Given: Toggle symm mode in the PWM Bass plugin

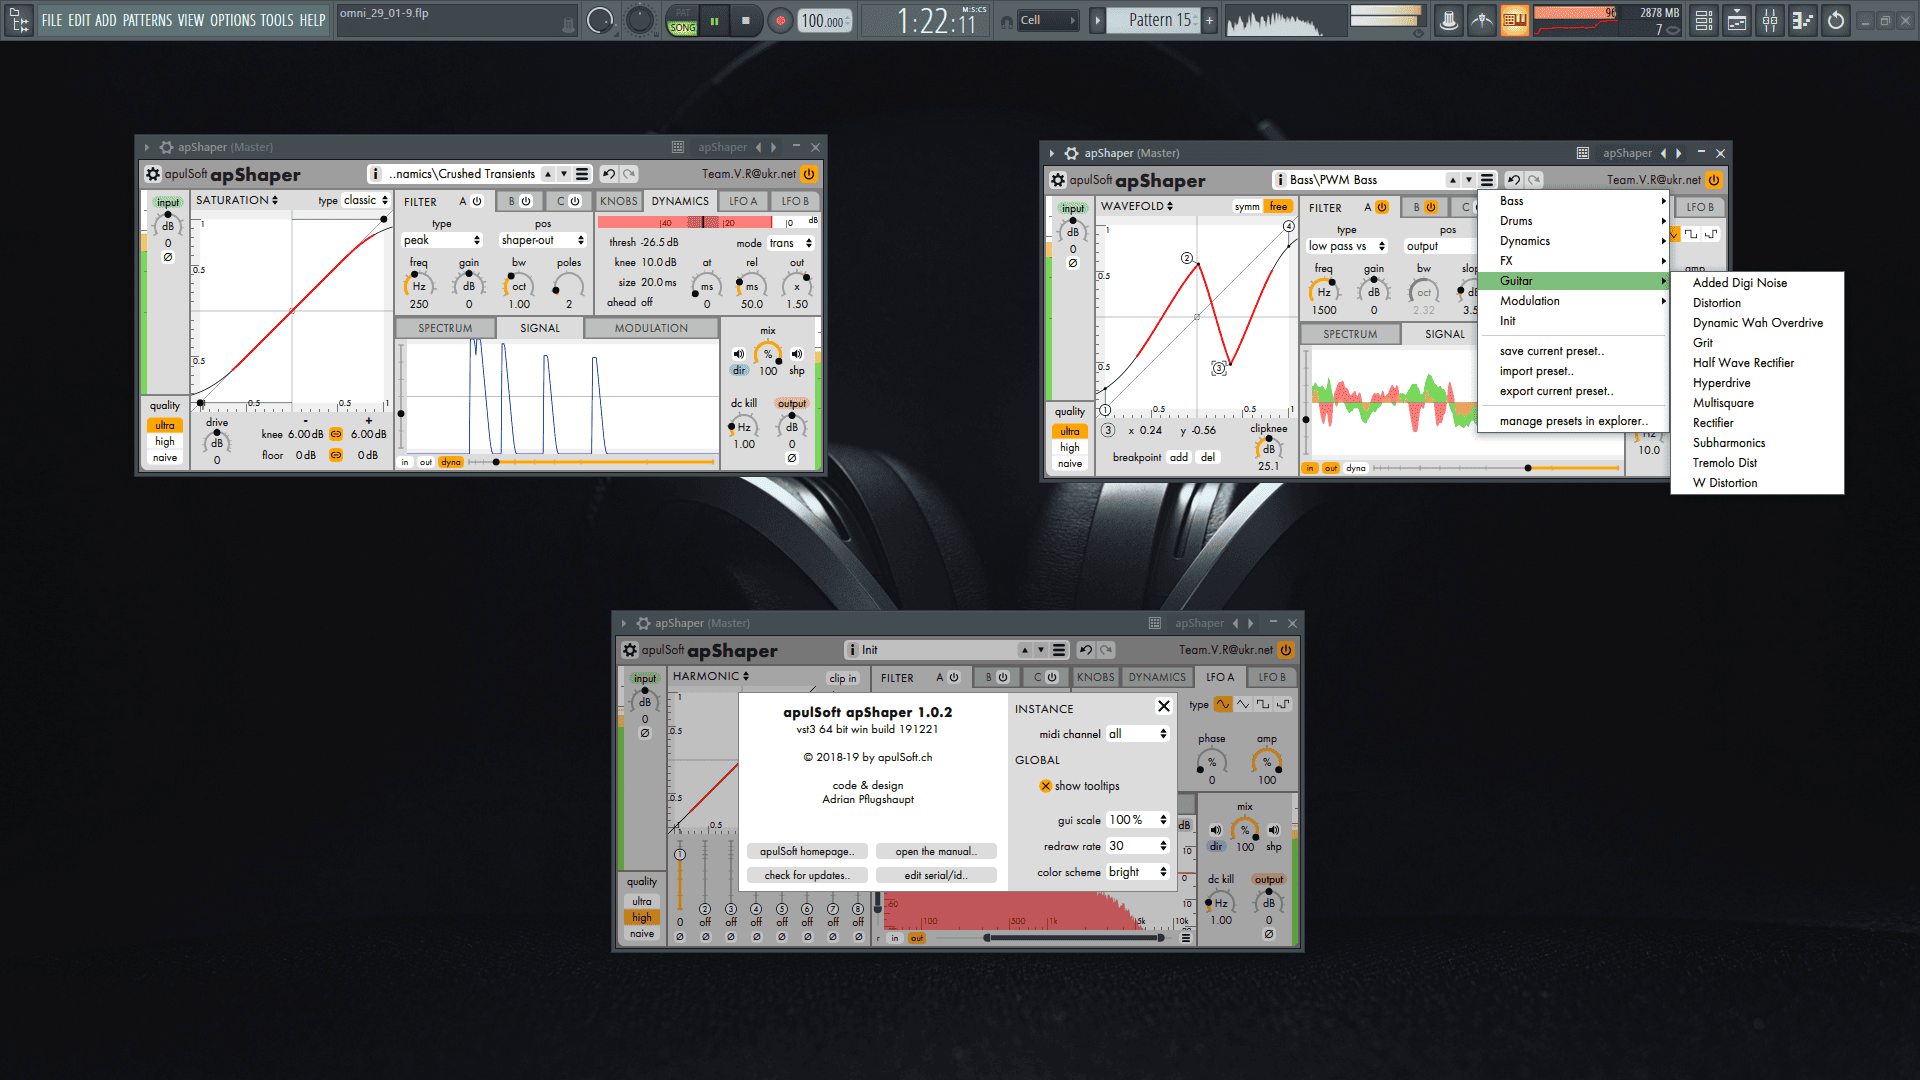Looking at the screenshot, I should [1247, 207].
